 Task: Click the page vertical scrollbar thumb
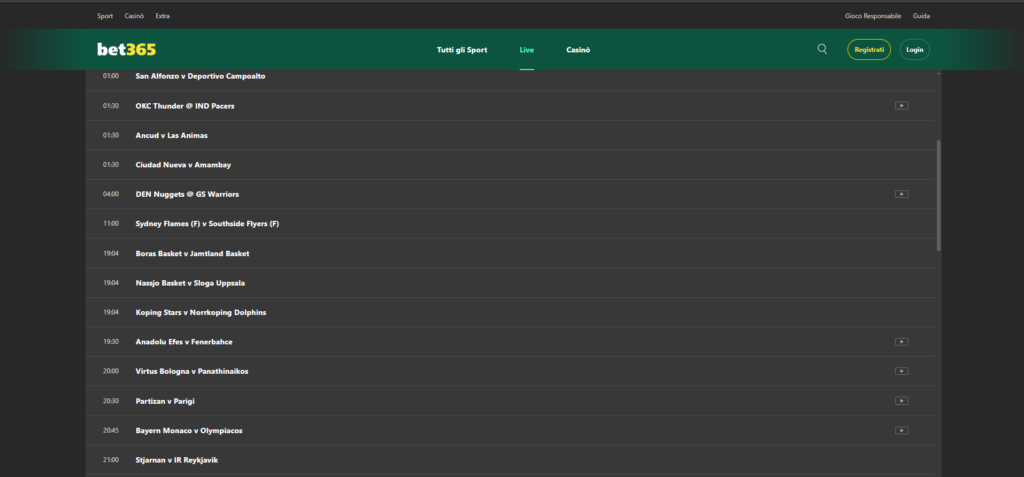pyautogui.click(x=937, y=195)
